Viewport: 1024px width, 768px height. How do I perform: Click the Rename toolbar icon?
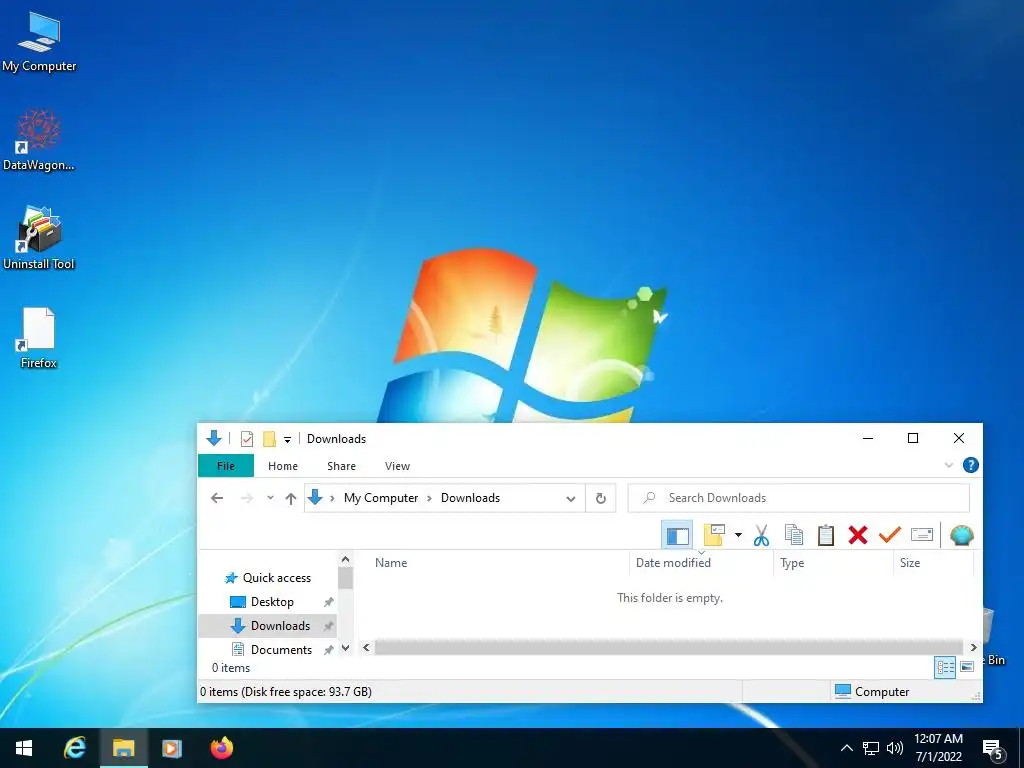921,535
